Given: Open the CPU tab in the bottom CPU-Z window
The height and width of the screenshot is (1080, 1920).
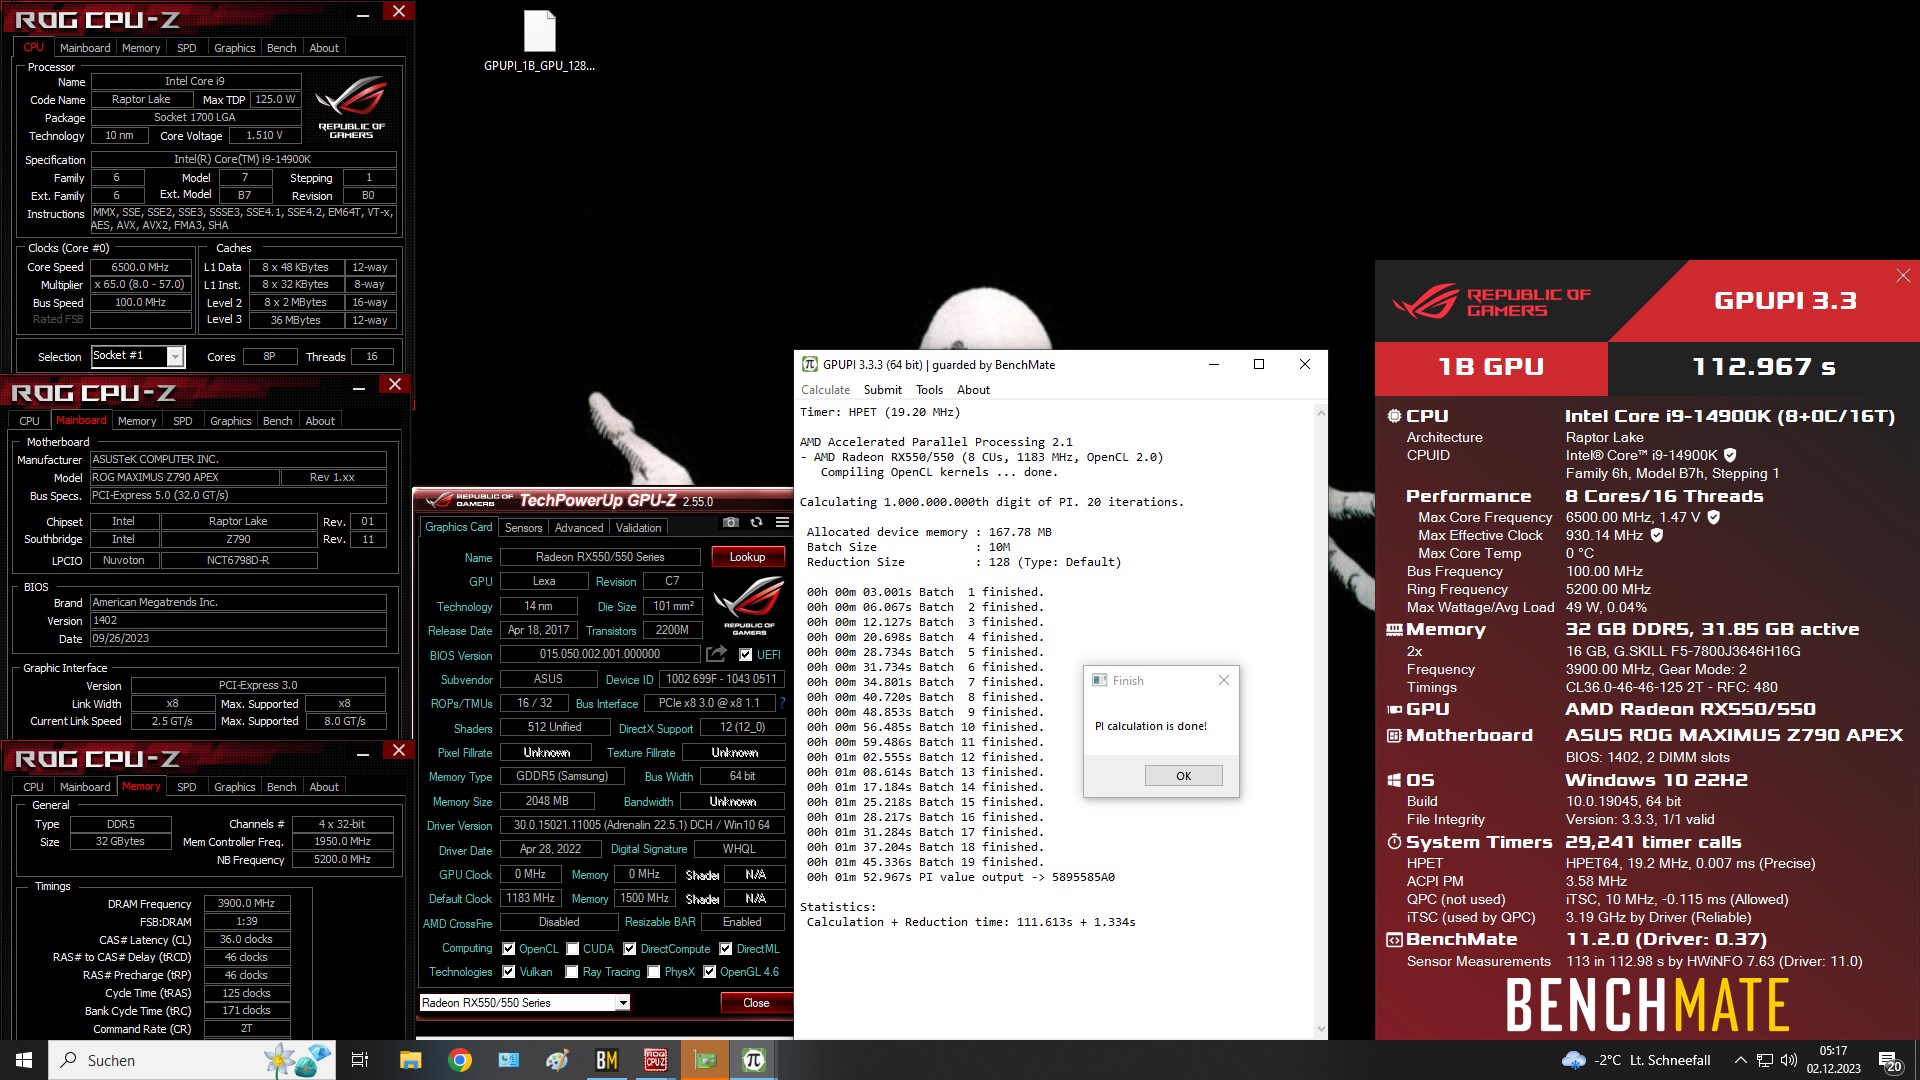Looking at the screenshot, I should (x=33, y=787).
